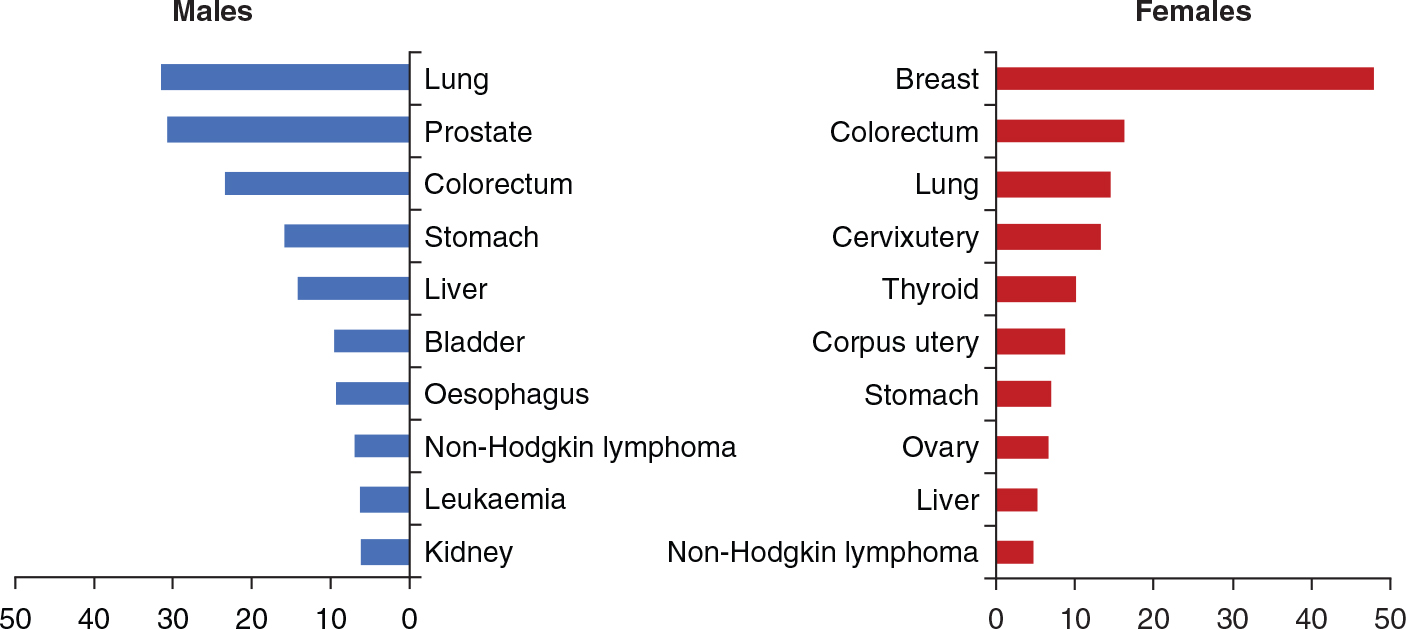Viewport: 1406px width, 629px height.
Task: Click the male Colorectum bar
Action: point(317,184)
